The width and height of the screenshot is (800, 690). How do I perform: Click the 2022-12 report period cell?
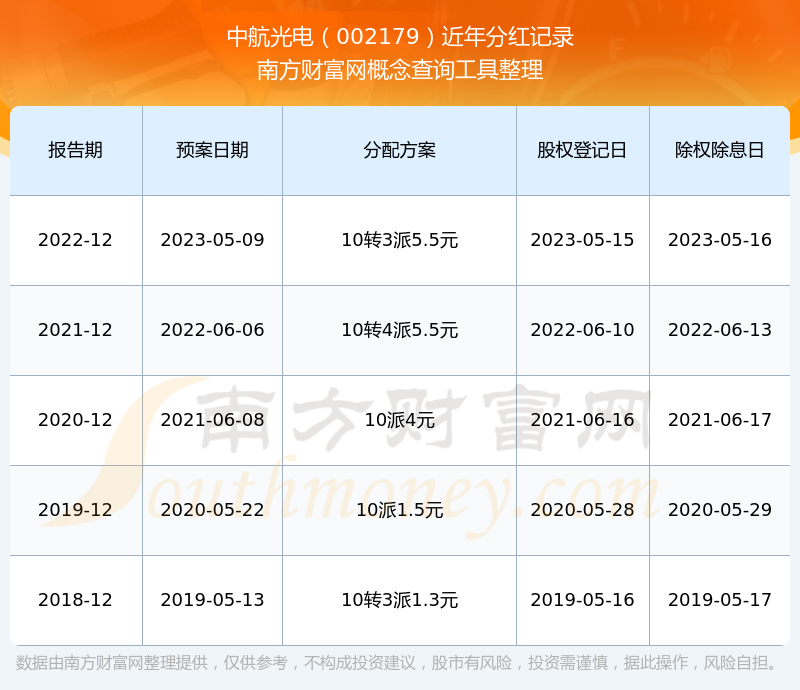pos(76,240)
